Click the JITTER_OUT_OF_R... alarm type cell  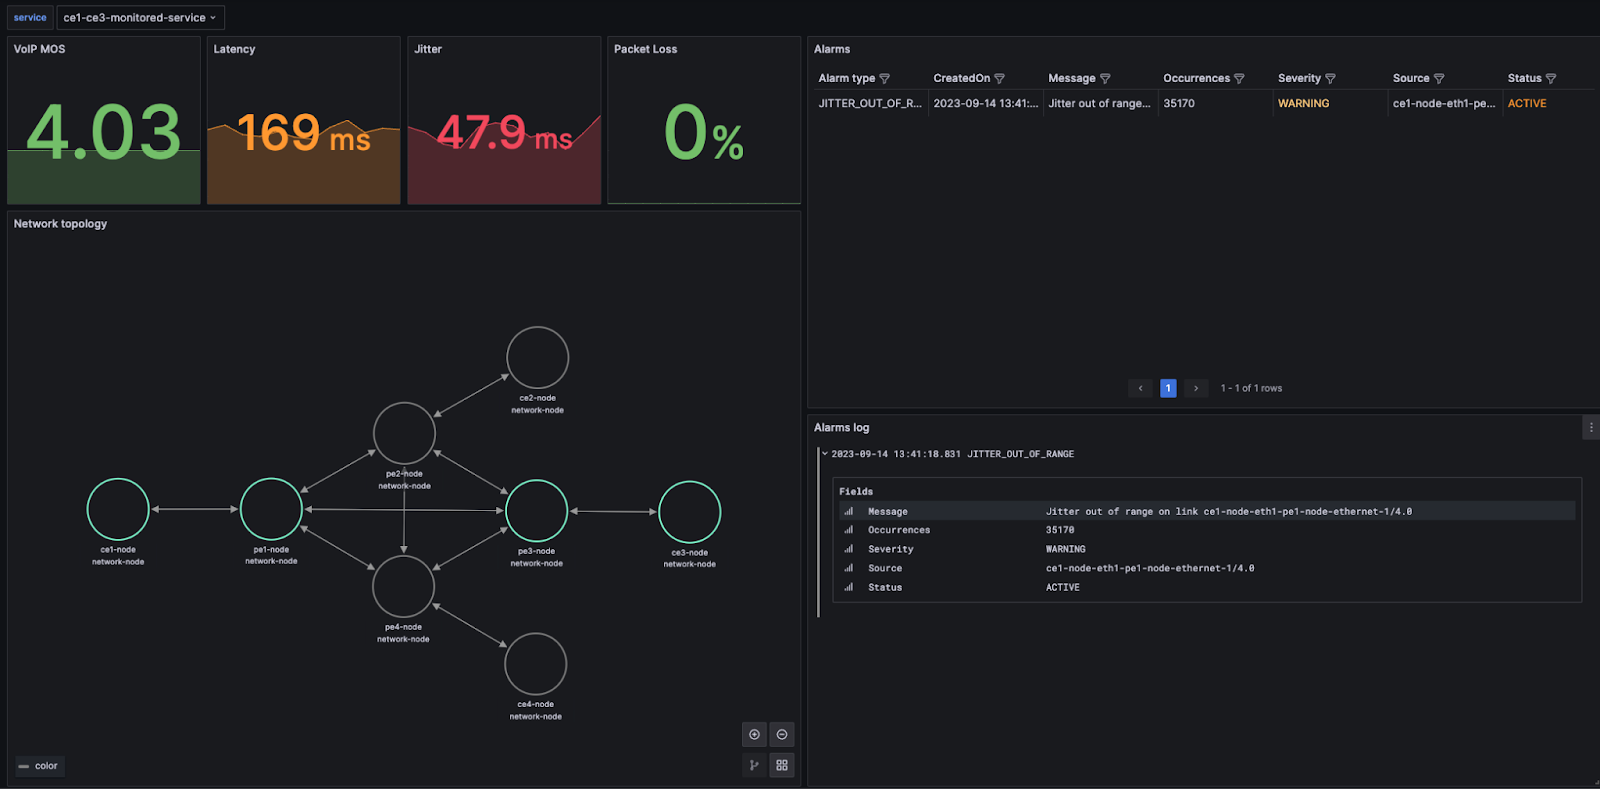click(870, 103)
